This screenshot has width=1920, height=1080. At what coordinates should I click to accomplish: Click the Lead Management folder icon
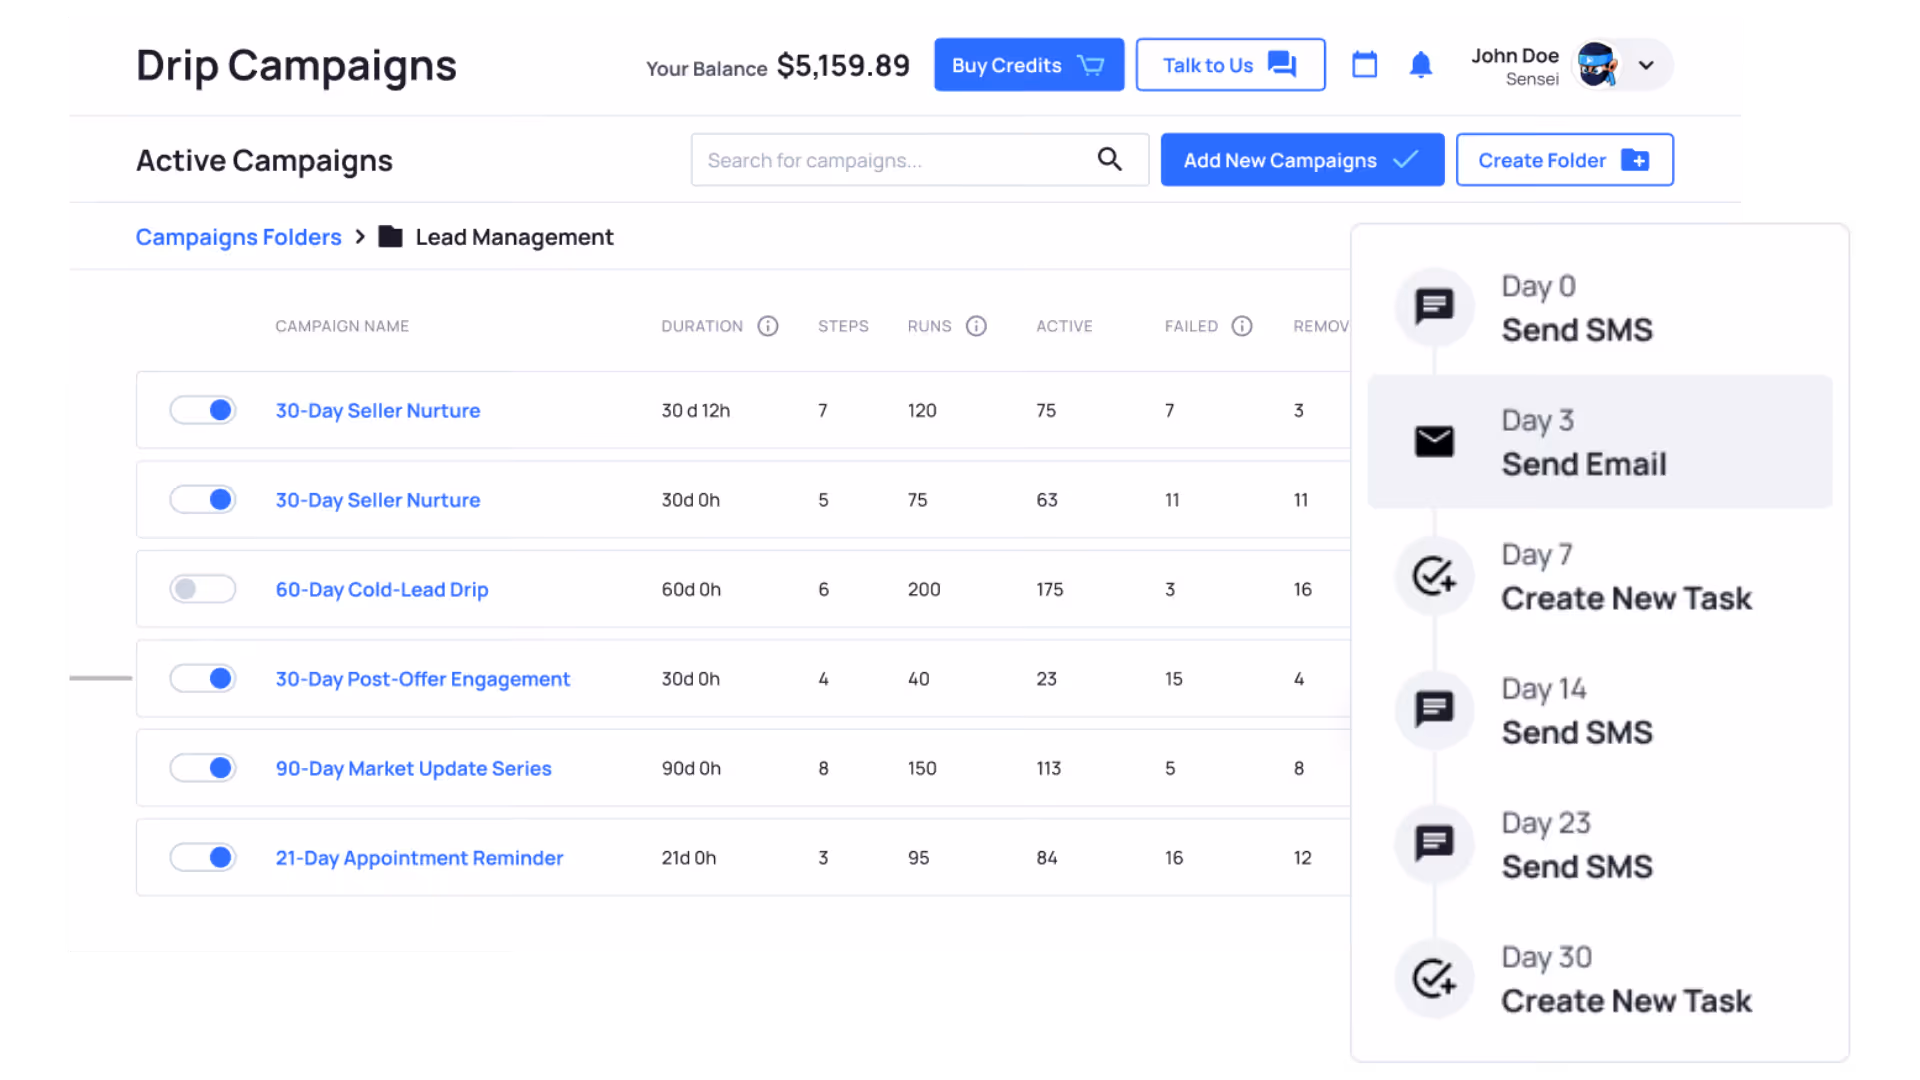(x=390, y=237)
